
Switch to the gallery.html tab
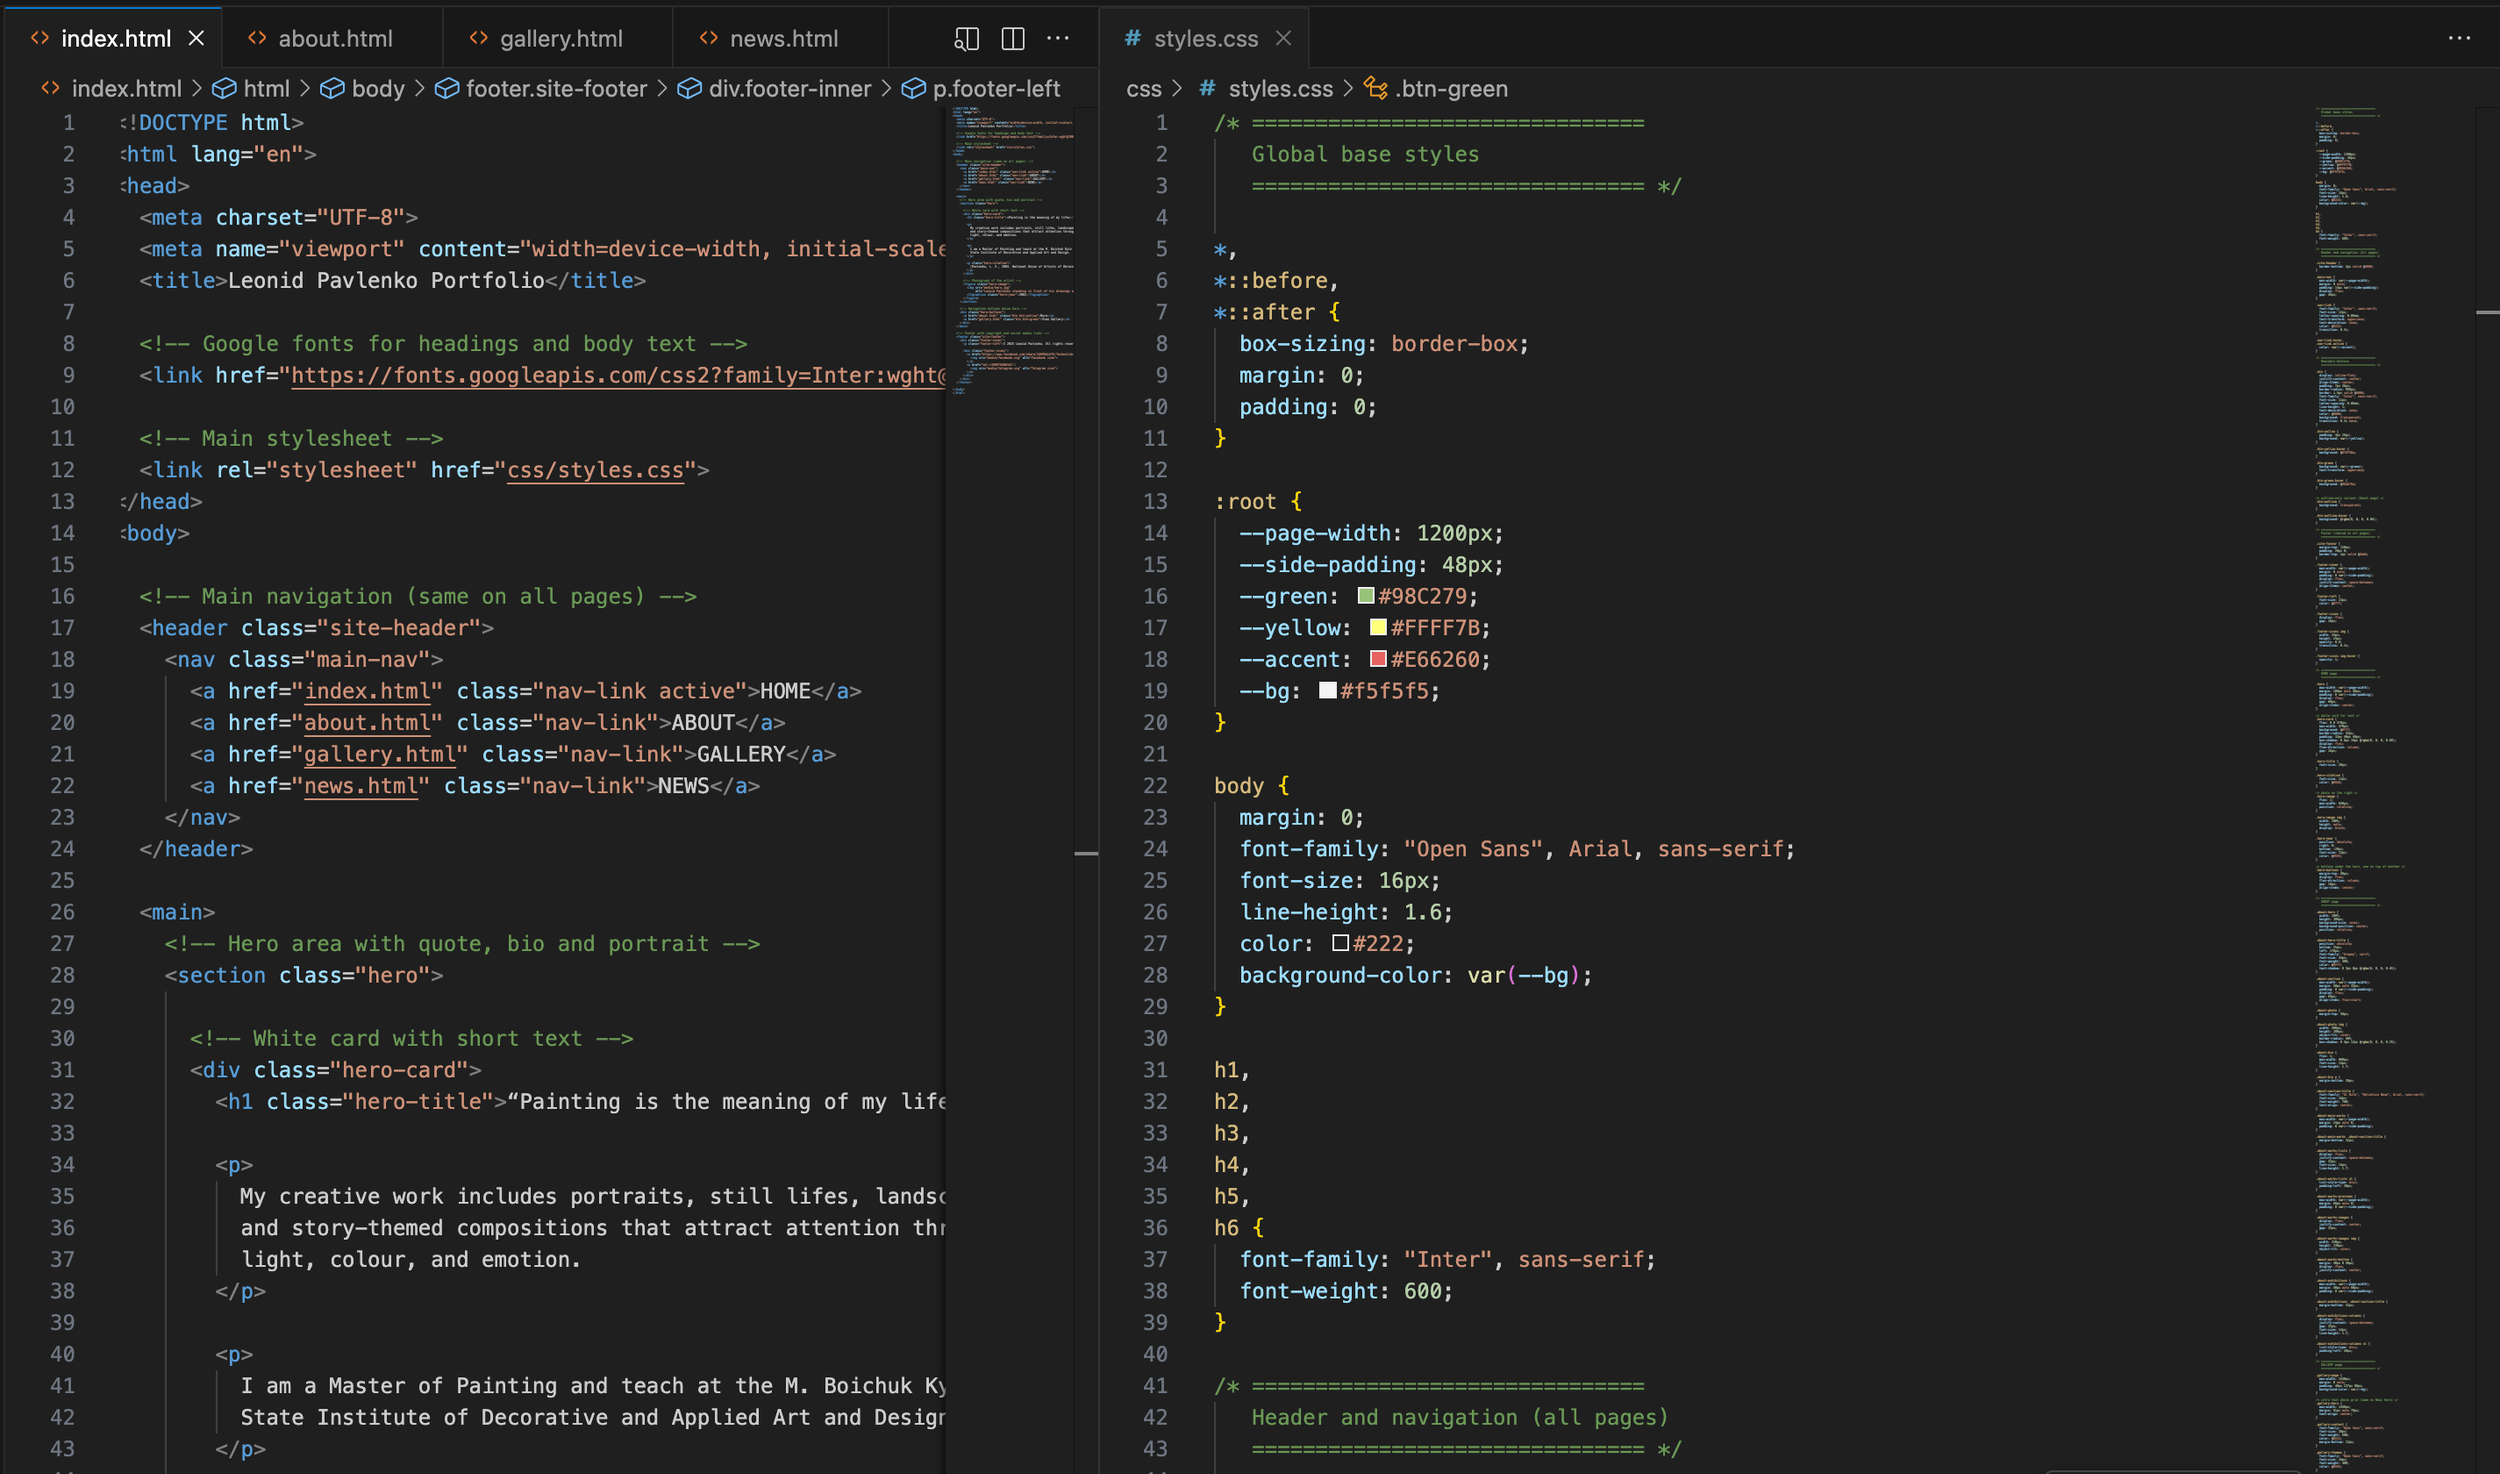561,39
